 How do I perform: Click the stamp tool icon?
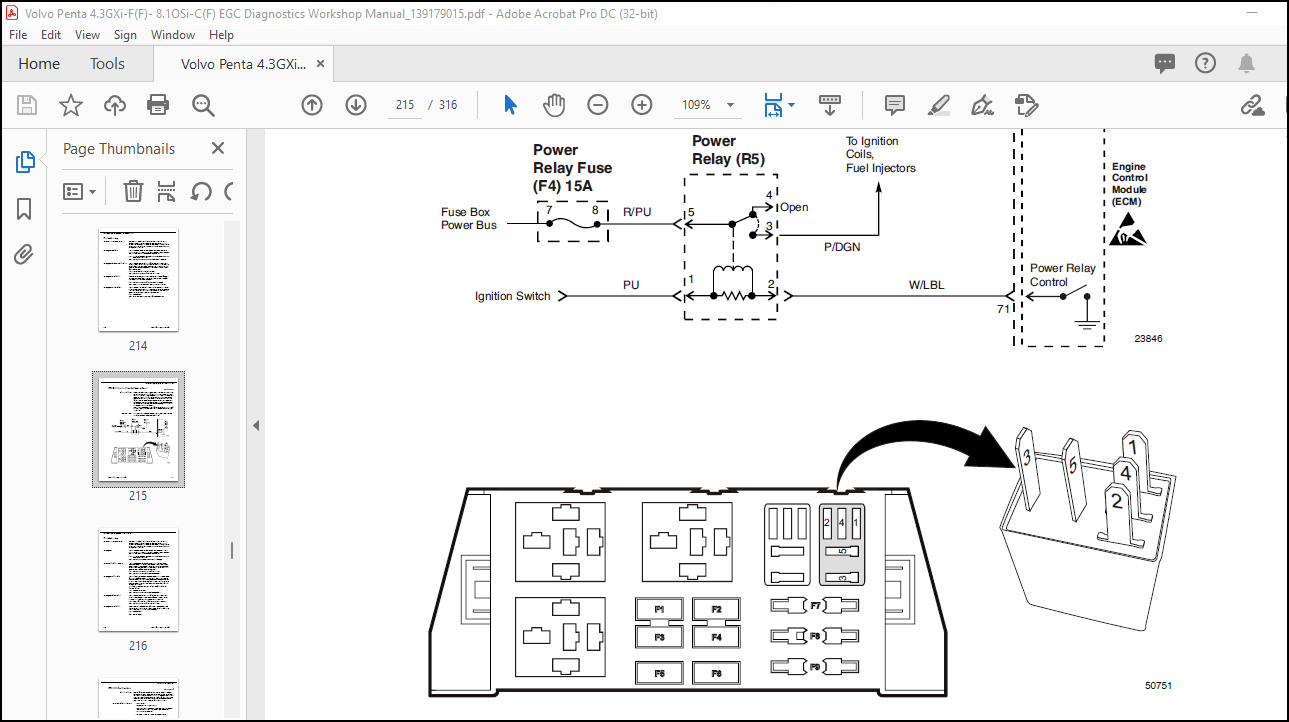coord(1025,105)
